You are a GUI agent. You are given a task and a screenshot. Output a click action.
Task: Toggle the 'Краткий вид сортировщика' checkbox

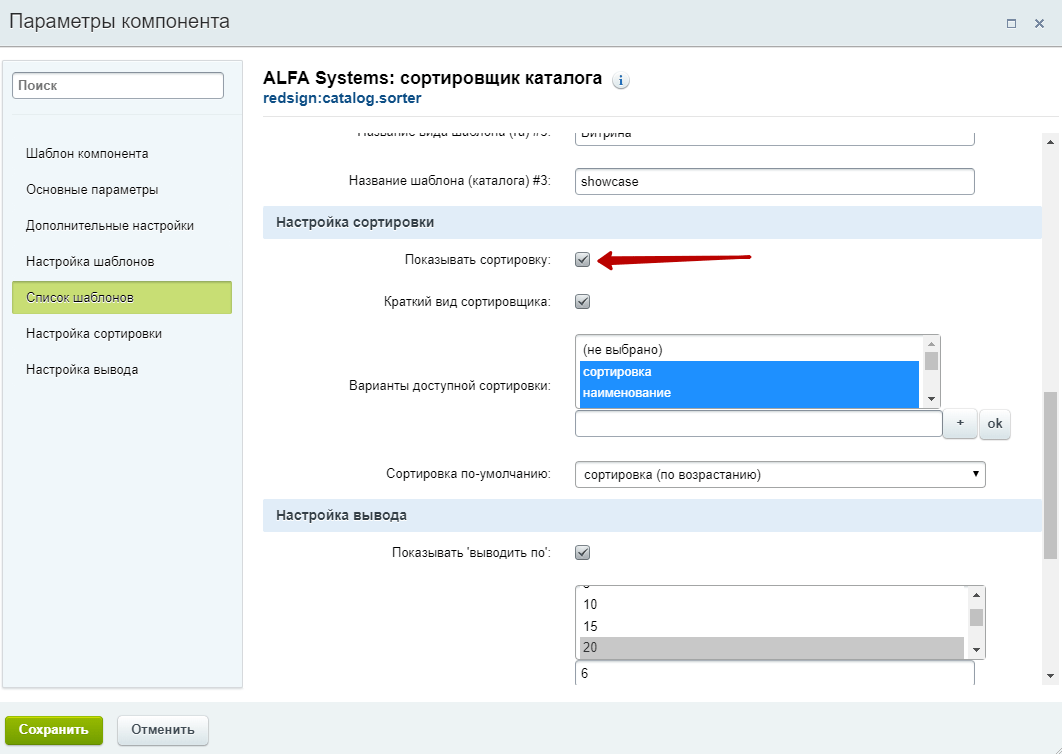[x=582, y=301]
